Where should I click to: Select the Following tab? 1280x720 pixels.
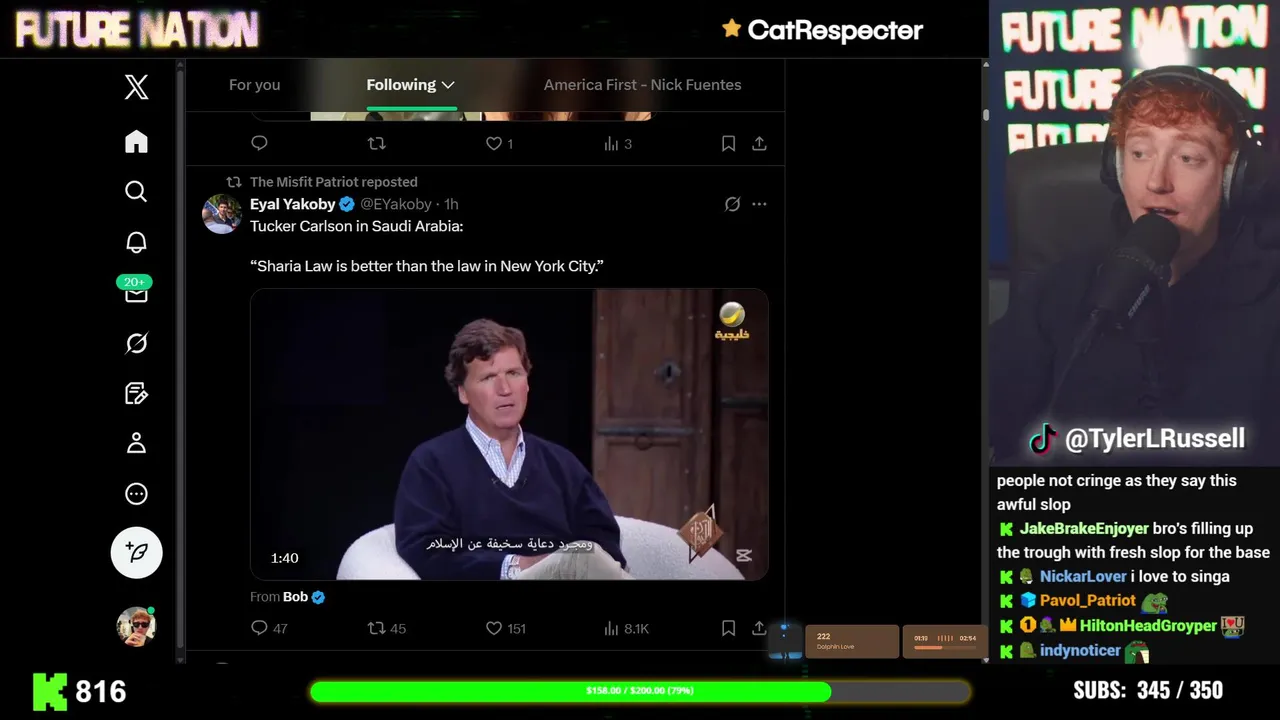point(401,85)
